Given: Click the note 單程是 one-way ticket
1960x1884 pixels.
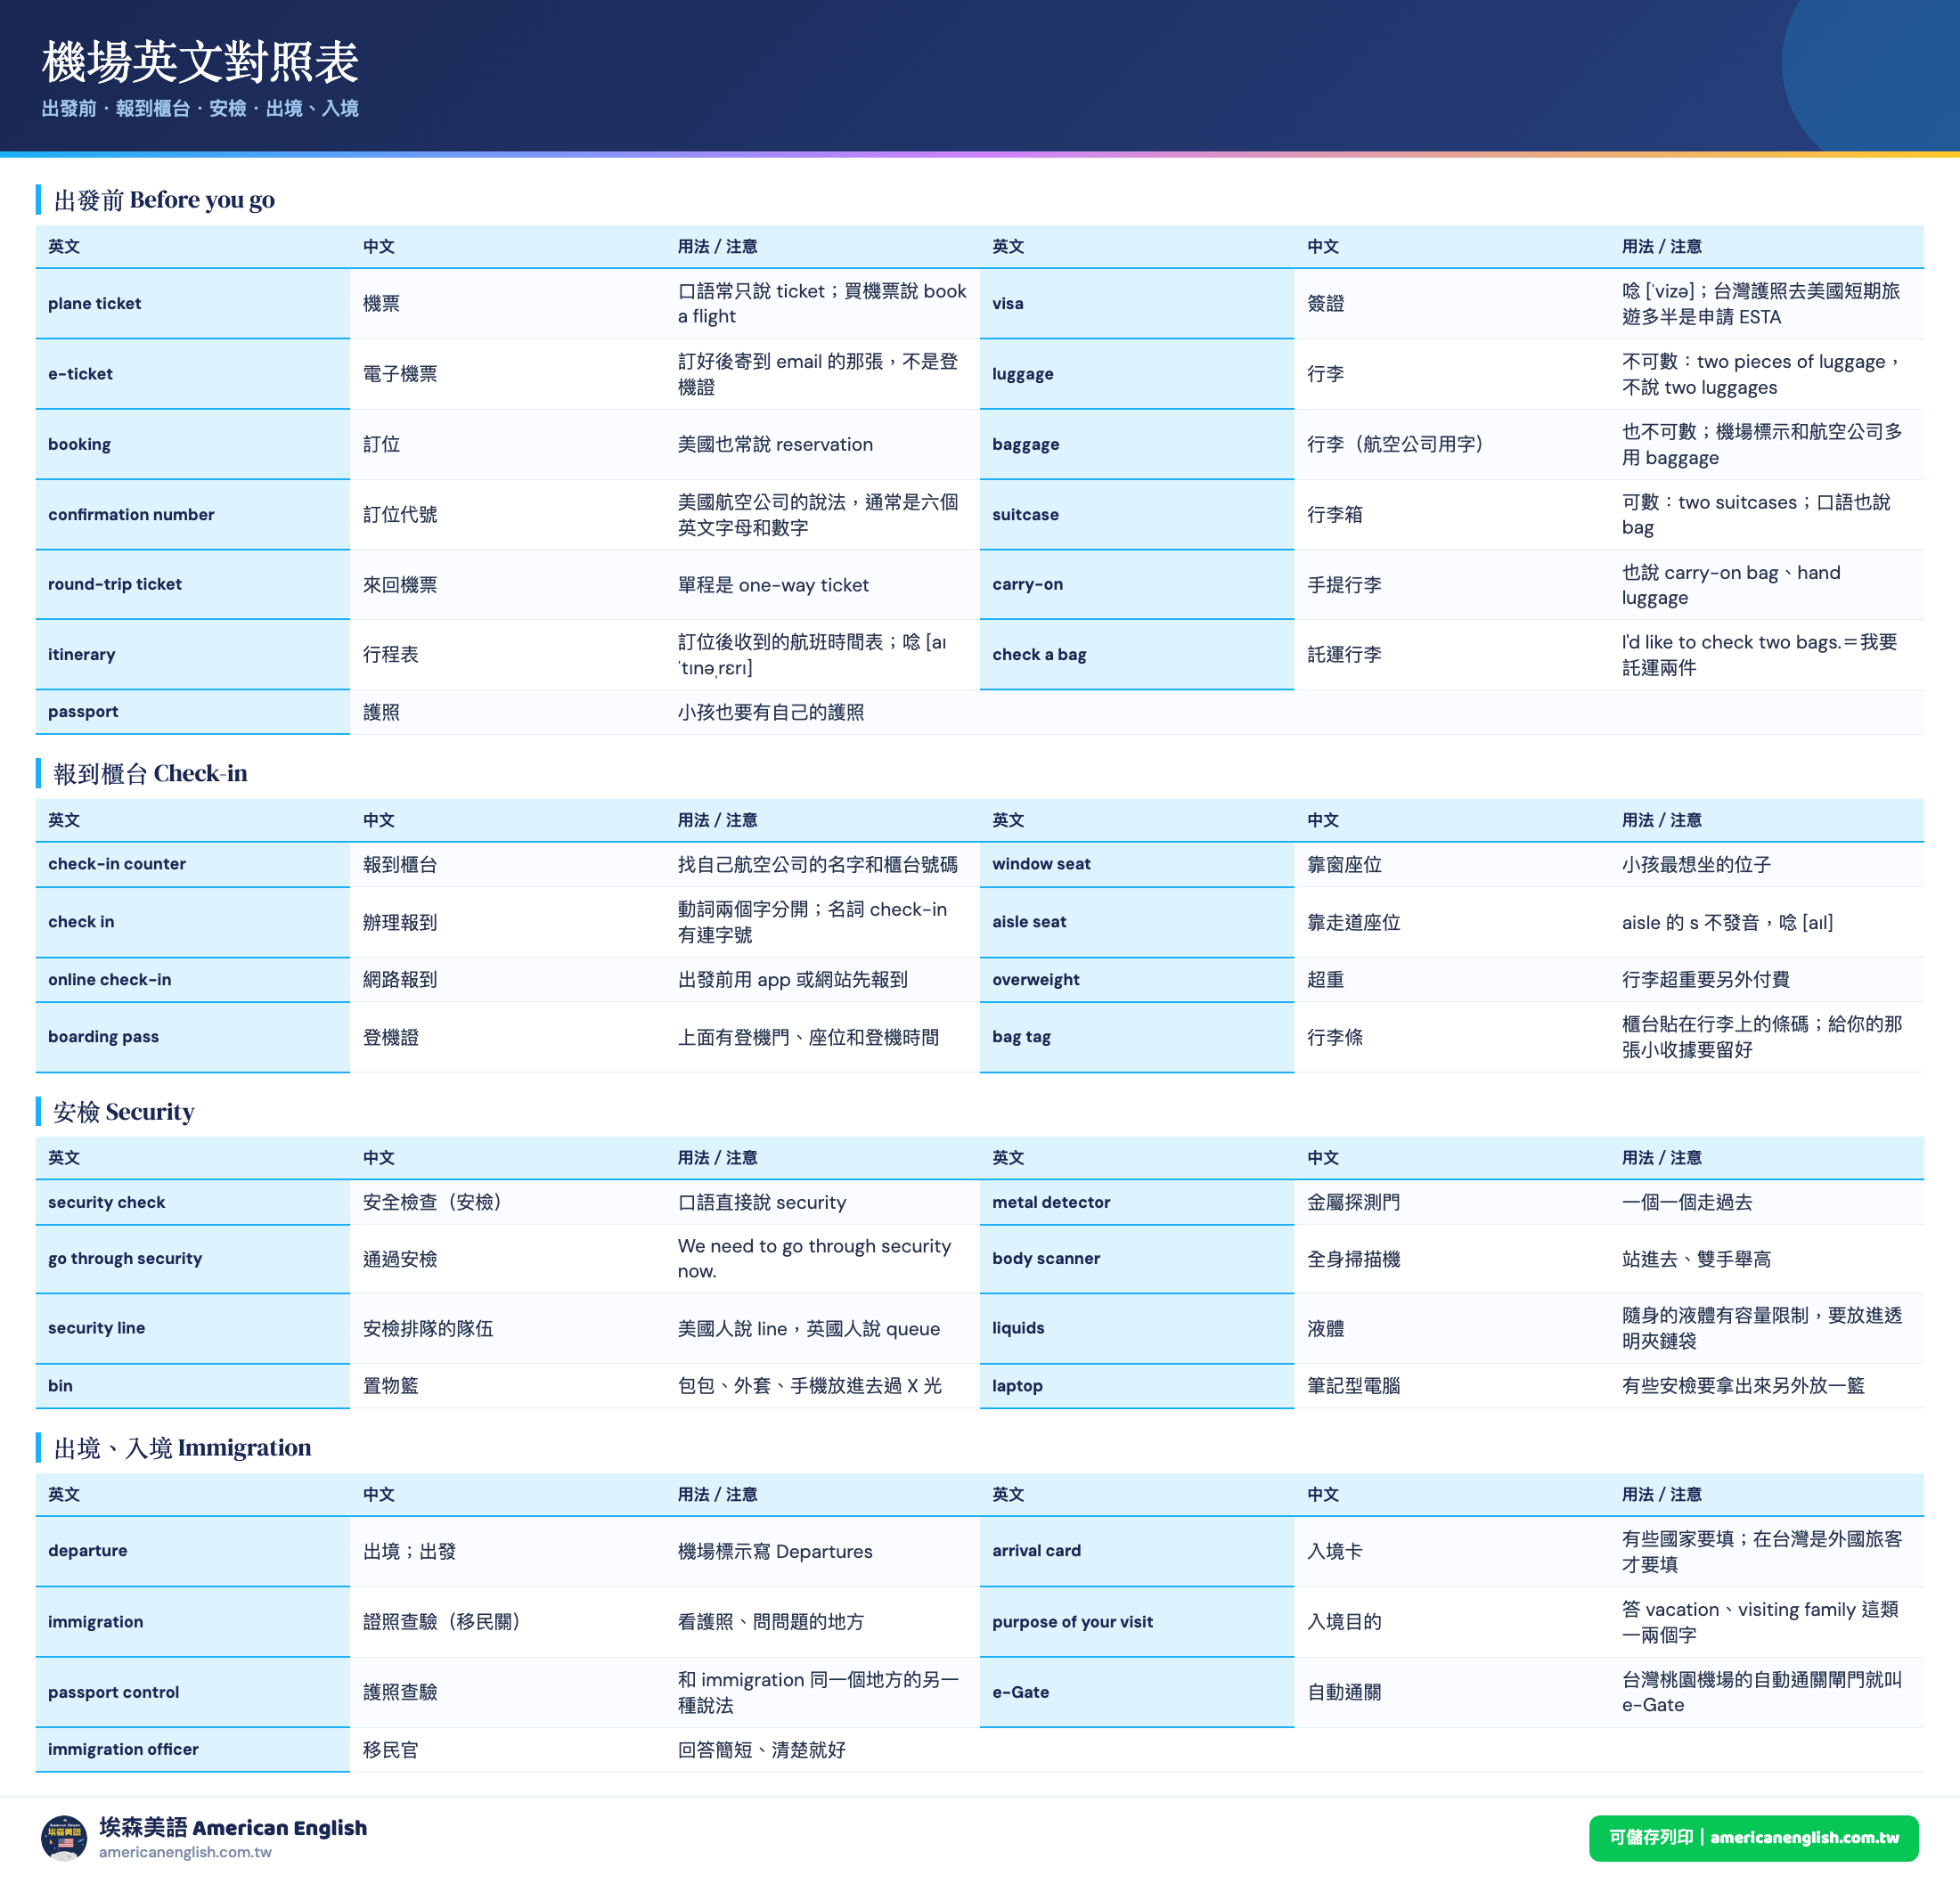Looking at the screenshot, I should (x=773, y=585).
